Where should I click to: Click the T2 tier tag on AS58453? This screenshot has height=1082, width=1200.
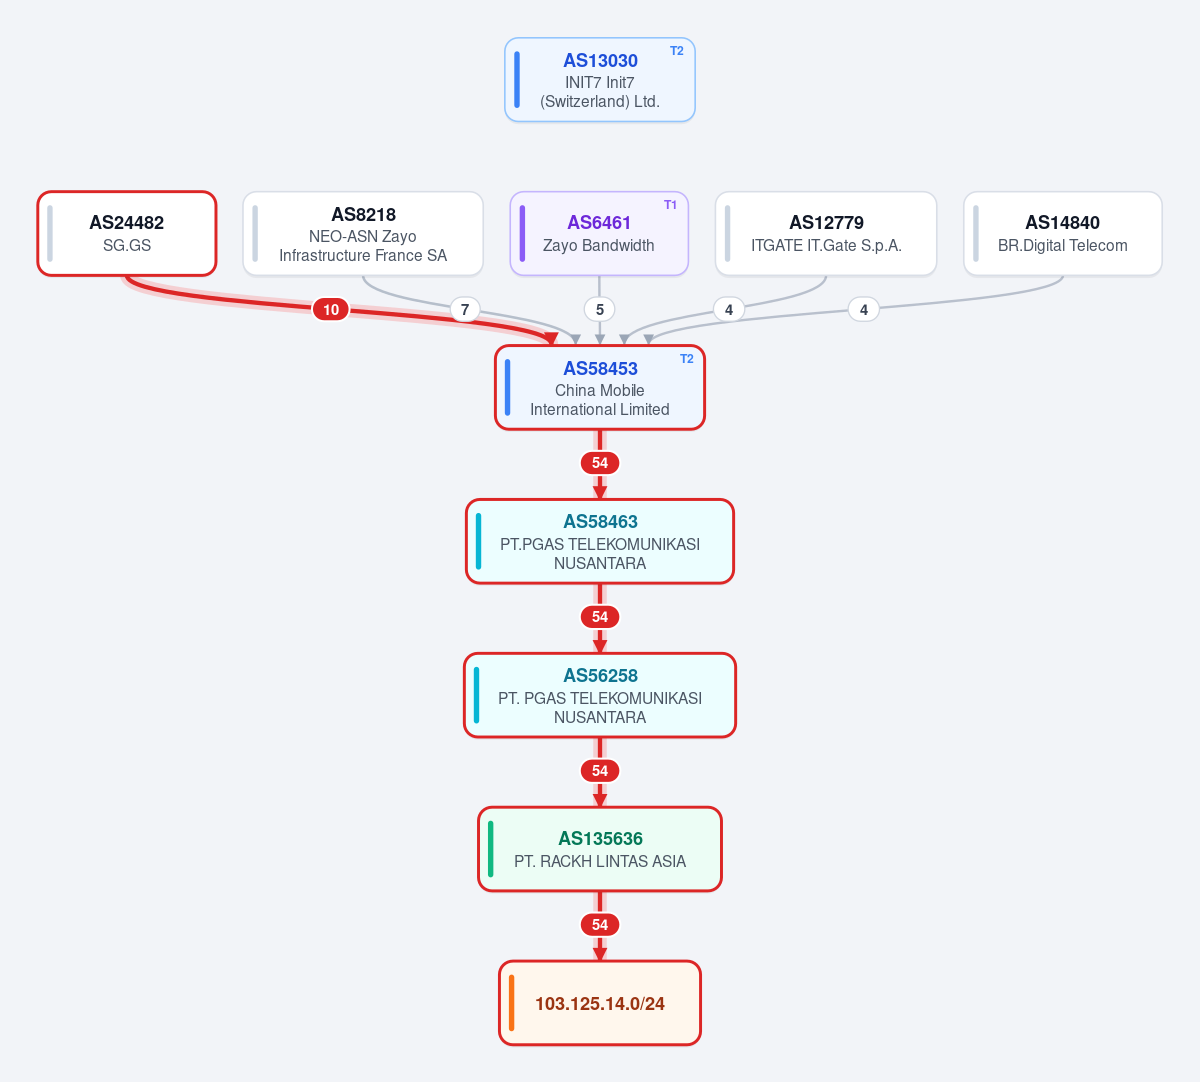(x=687, y=359)
